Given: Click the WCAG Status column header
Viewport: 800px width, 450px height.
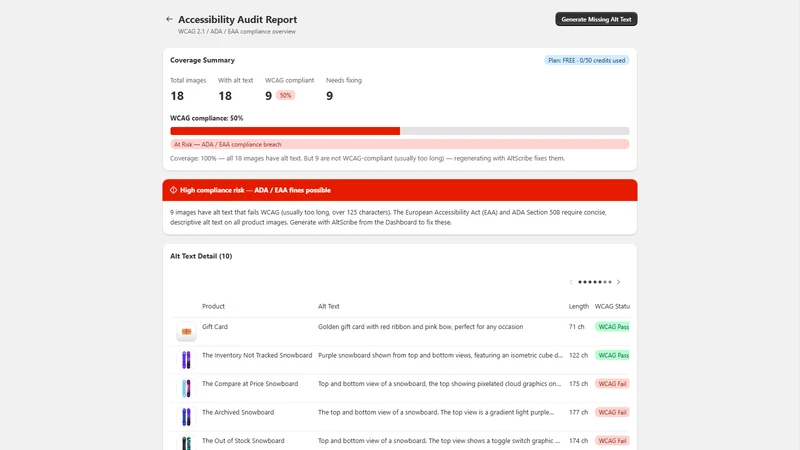Looking at the screenshot, I should click(612, 306).
